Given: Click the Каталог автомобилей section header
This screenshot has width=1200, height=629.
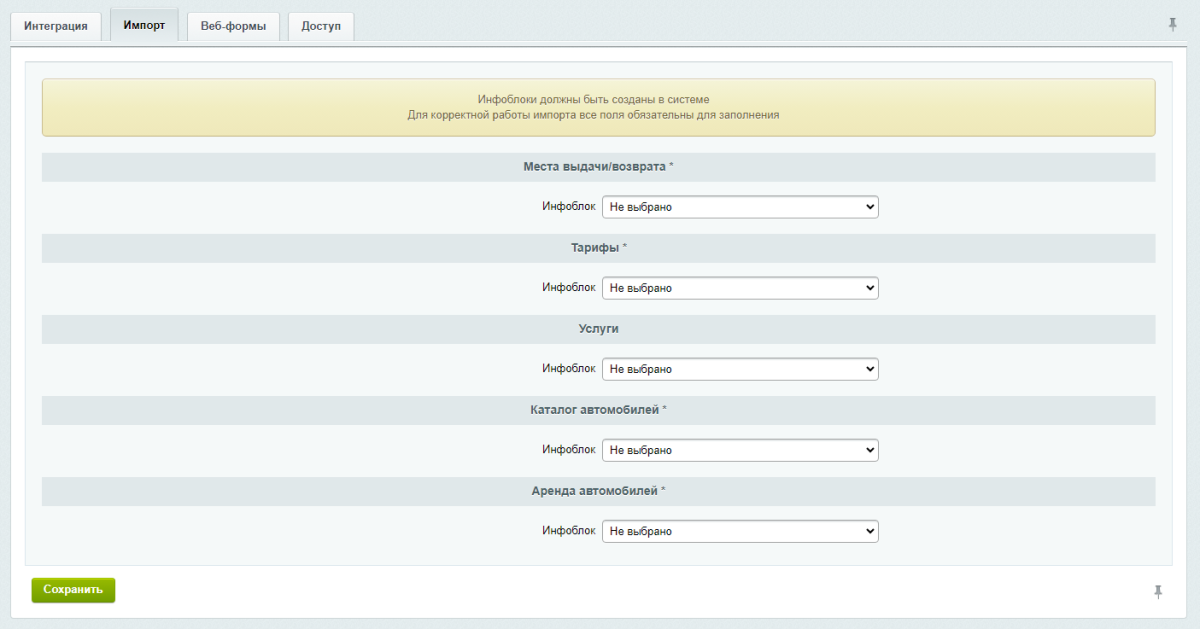Looking at the screenshot, I should (x=598, y=410).
